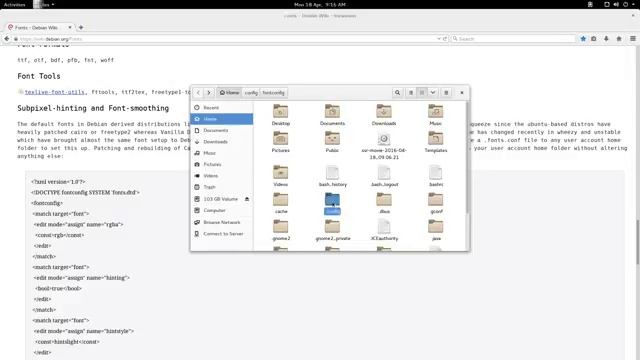Select the Pictures folder icon in grid
Viewport: 640px width, 360px height.
(x=280, y=138)
